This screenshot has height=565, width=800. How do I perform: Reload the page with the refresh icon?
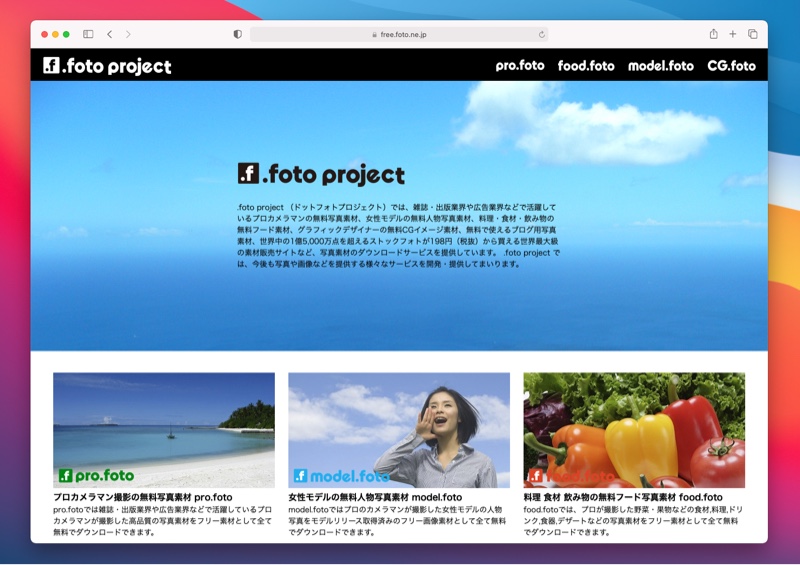click(541, 35)
